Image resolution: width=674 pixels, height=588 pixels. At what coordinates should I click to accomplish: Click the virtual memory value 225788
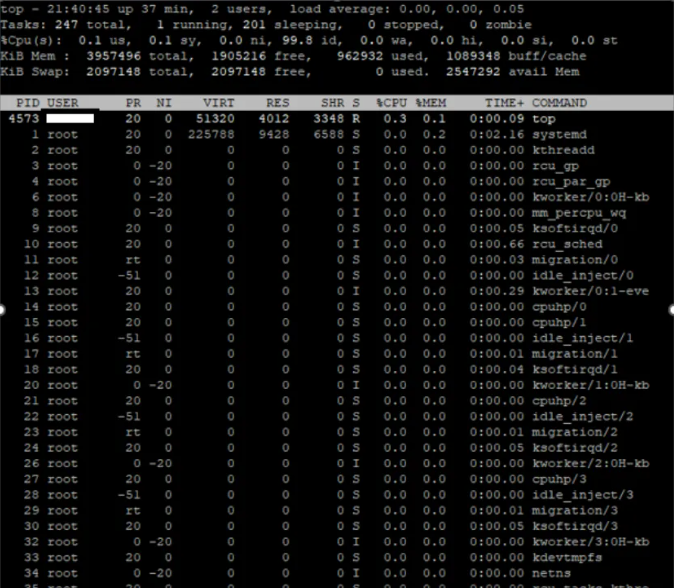[211, 135]
